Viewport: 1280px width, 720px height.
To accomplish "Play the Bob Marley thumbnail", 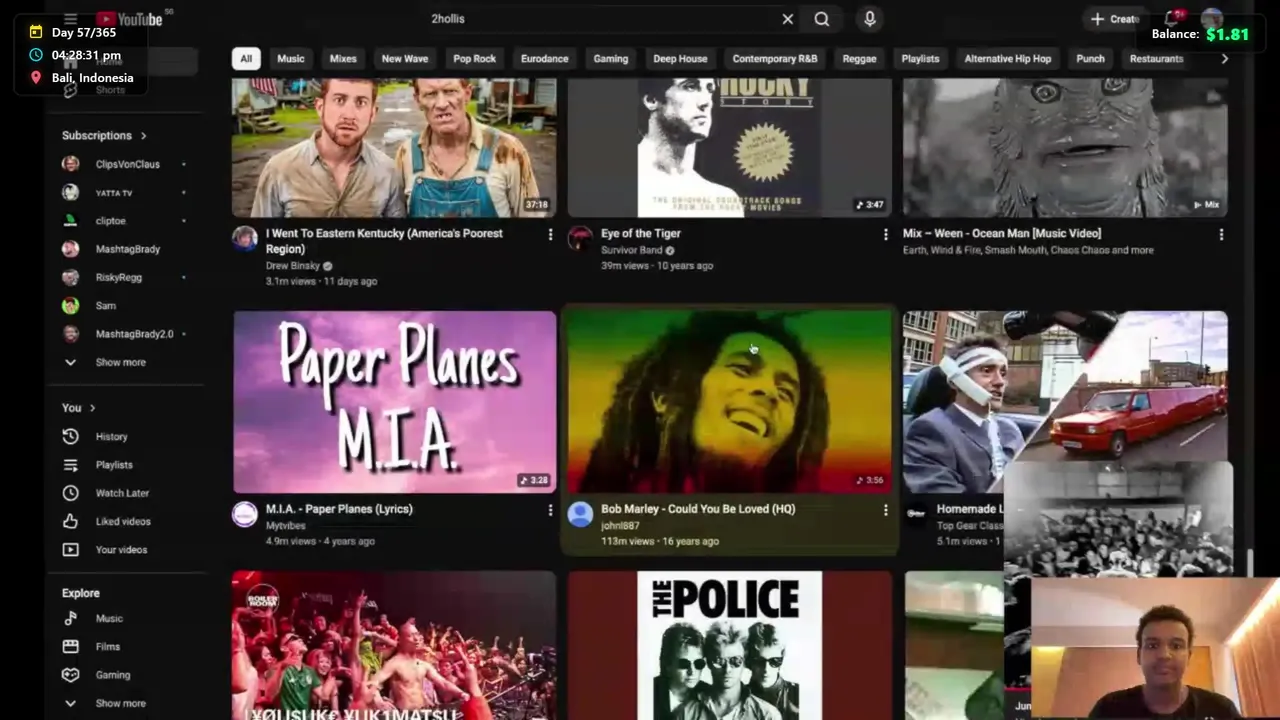I will [x=730, y=402].
